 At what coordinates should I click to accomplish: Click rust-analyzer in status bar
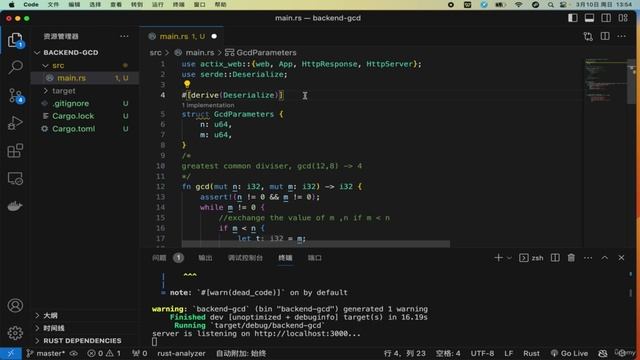[x=181, y=353]
